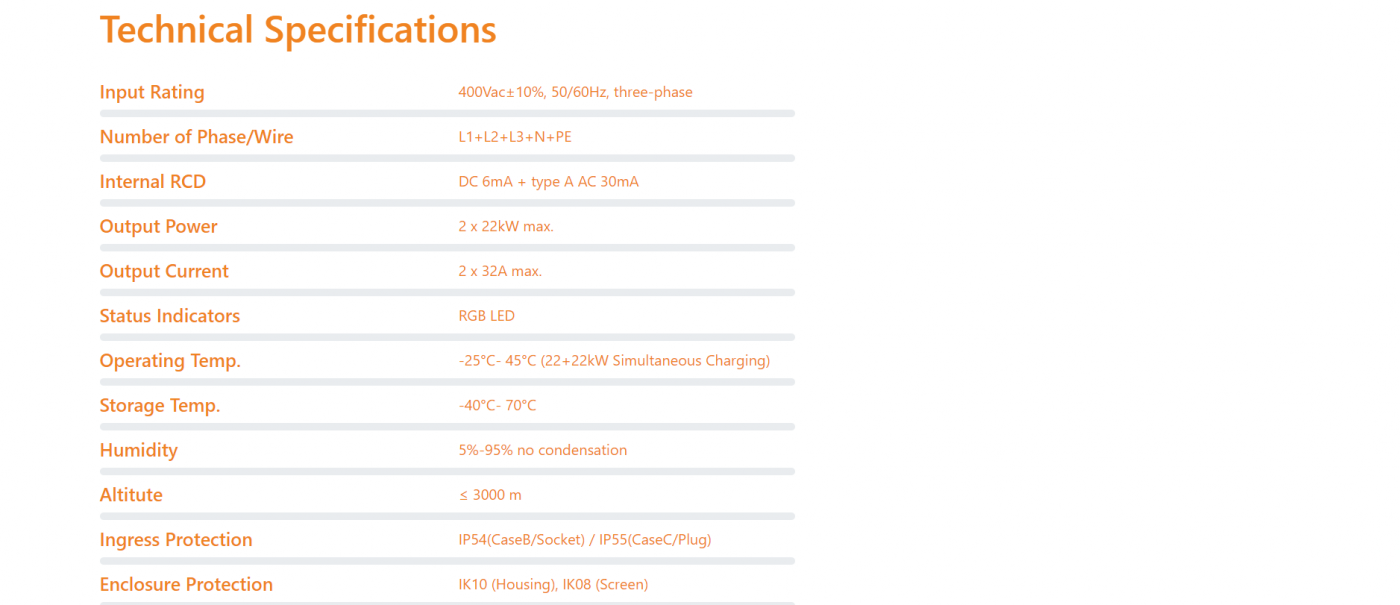Click the DC 6mA type A value
Viewport: 1400px width, 605px height.
[548, 182]
